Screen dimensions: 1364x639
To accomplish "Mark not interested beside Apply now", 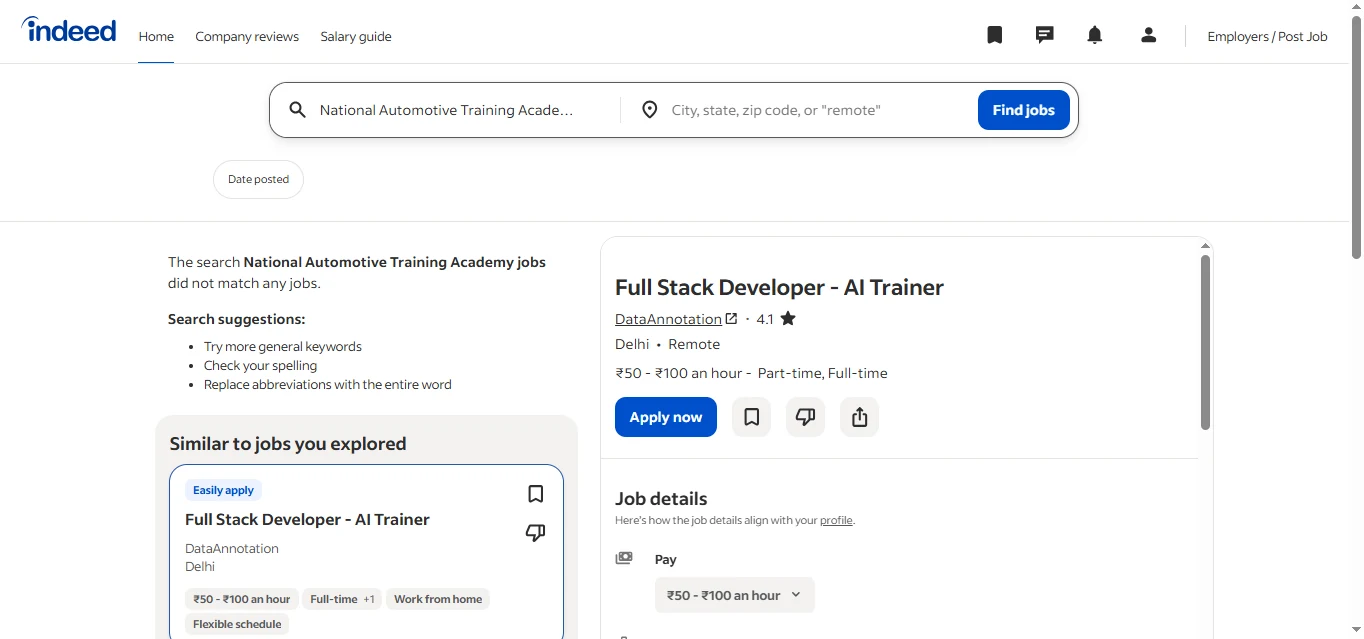I will tap(805, 417).
